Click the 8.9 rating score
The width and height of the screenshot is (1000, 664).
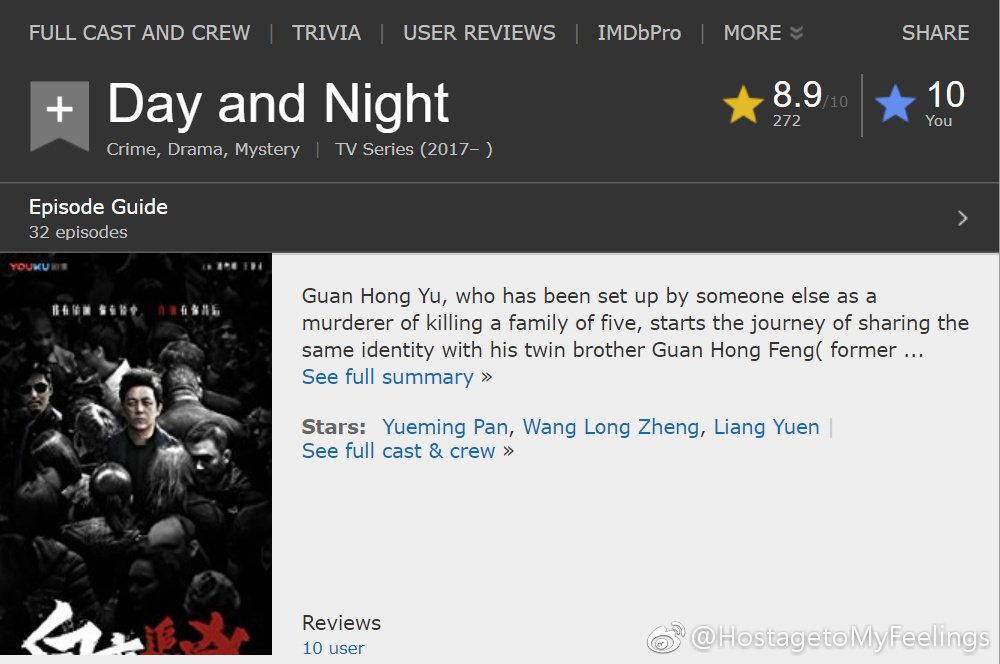pos(797,96)
